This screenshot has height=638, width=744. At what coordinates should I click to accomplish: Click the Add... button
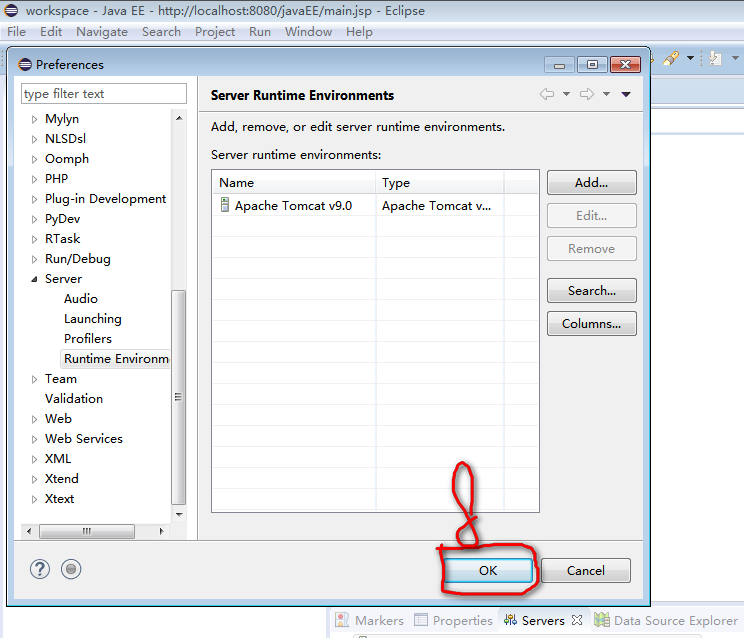coord(592,183)
